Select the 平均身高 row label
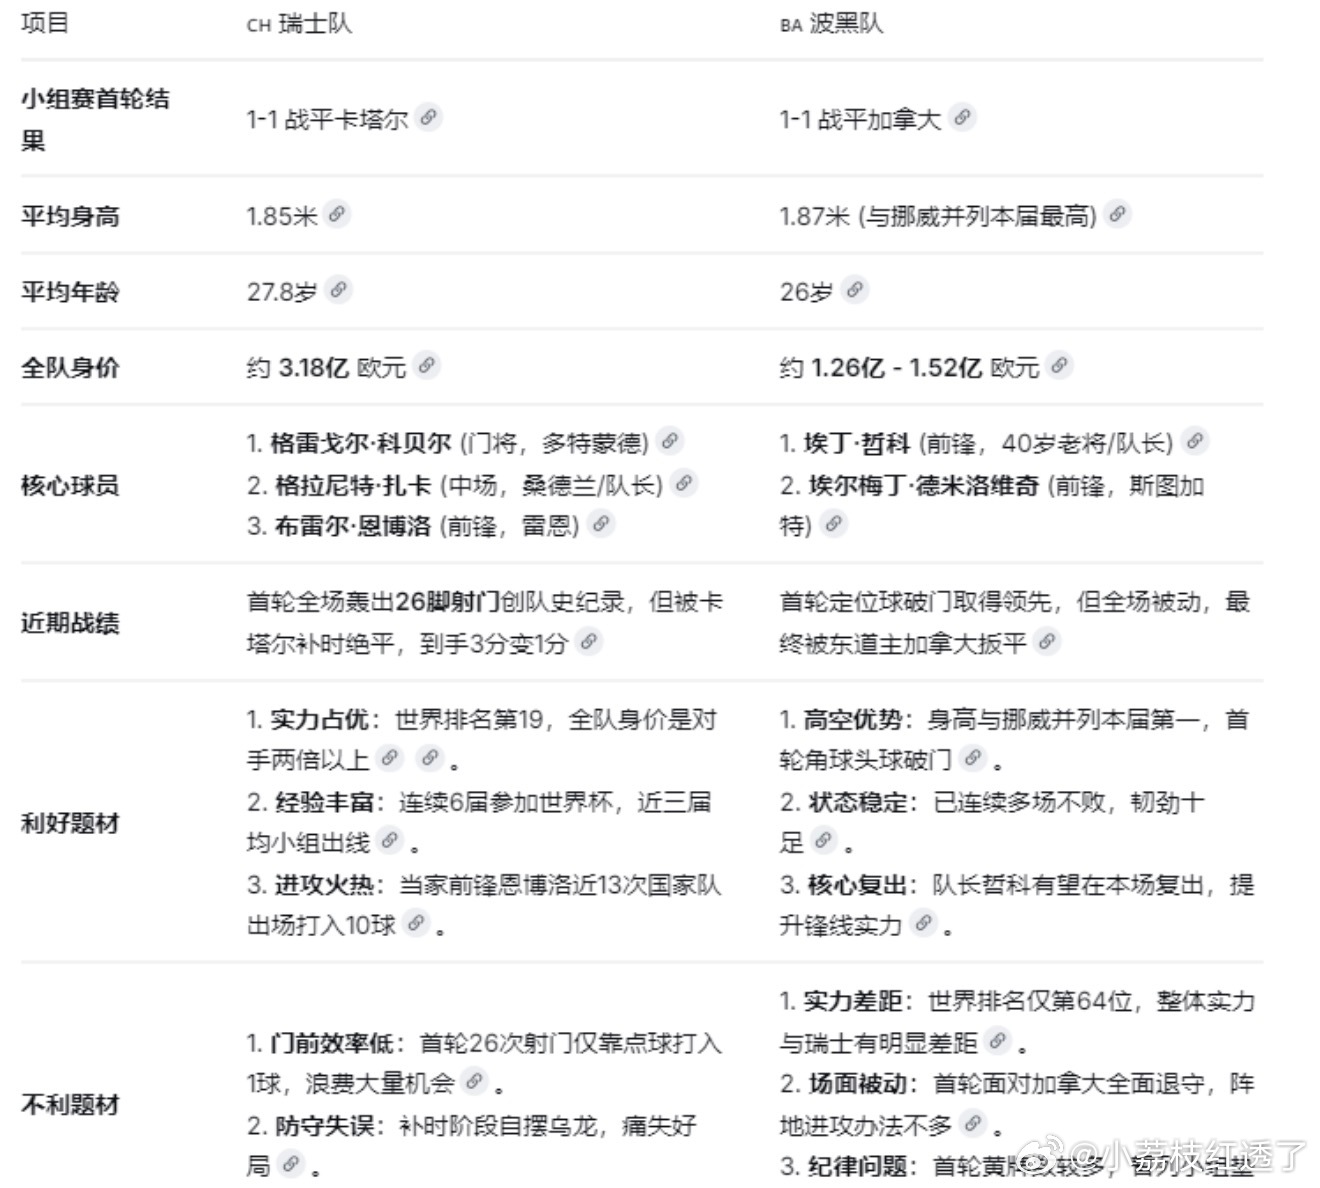This screenshot has height=1188, width=1320. coord(70,216)
